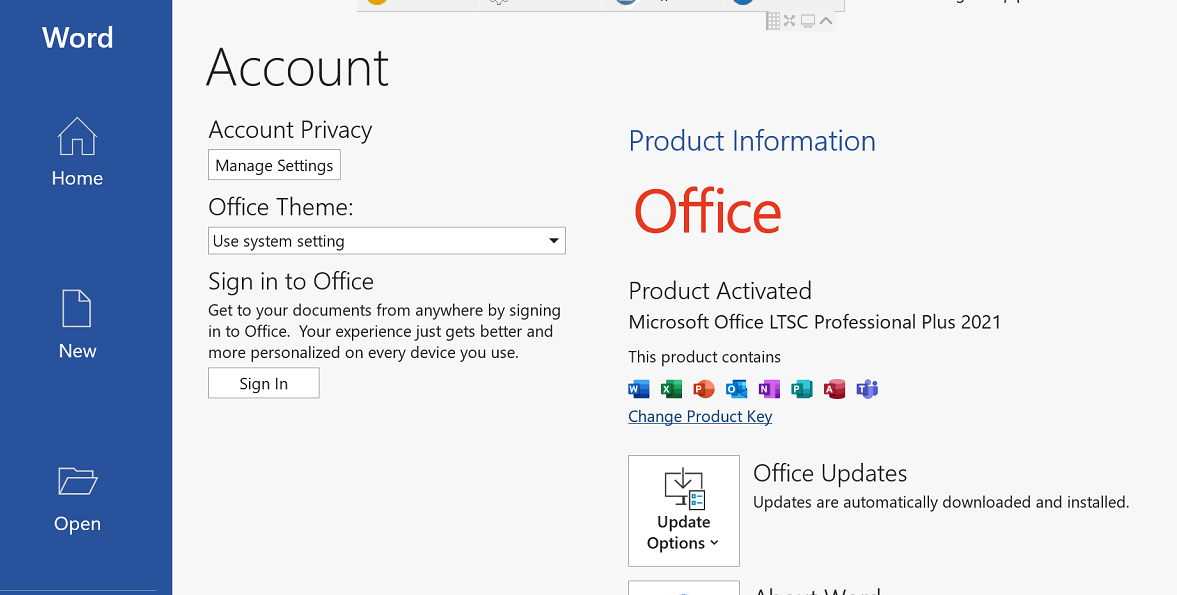
Task: Click 'This product contains' label
Action: 704,357
